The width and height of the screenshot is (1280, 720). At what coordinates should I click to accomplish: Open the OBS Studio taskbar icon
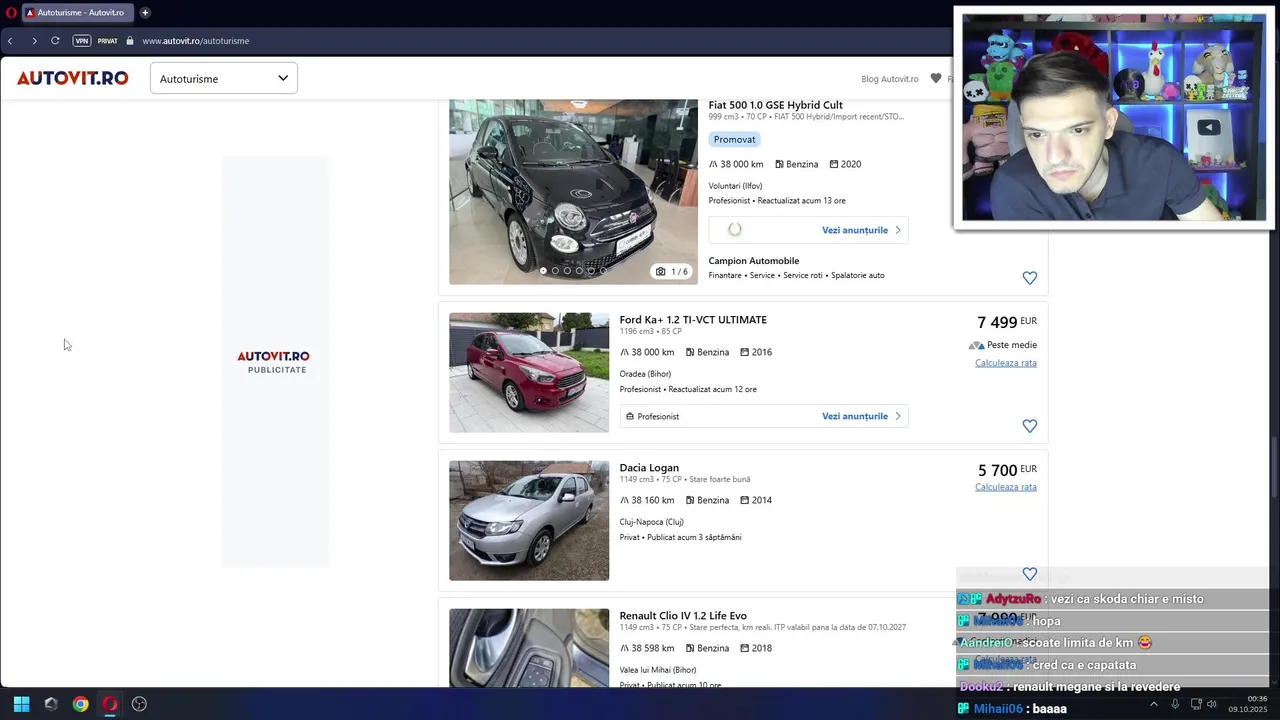point(139,704)
